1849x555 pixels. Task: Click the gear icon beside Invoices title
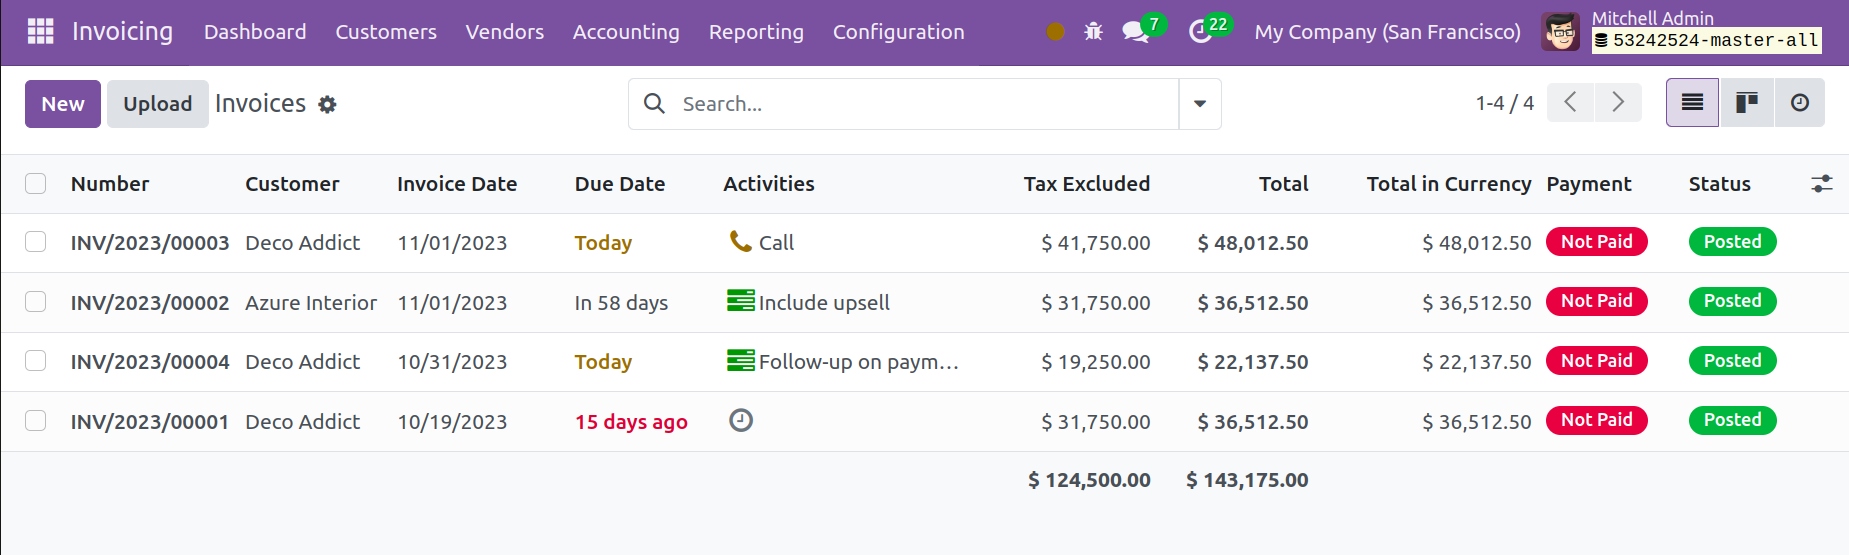point(328,104)
